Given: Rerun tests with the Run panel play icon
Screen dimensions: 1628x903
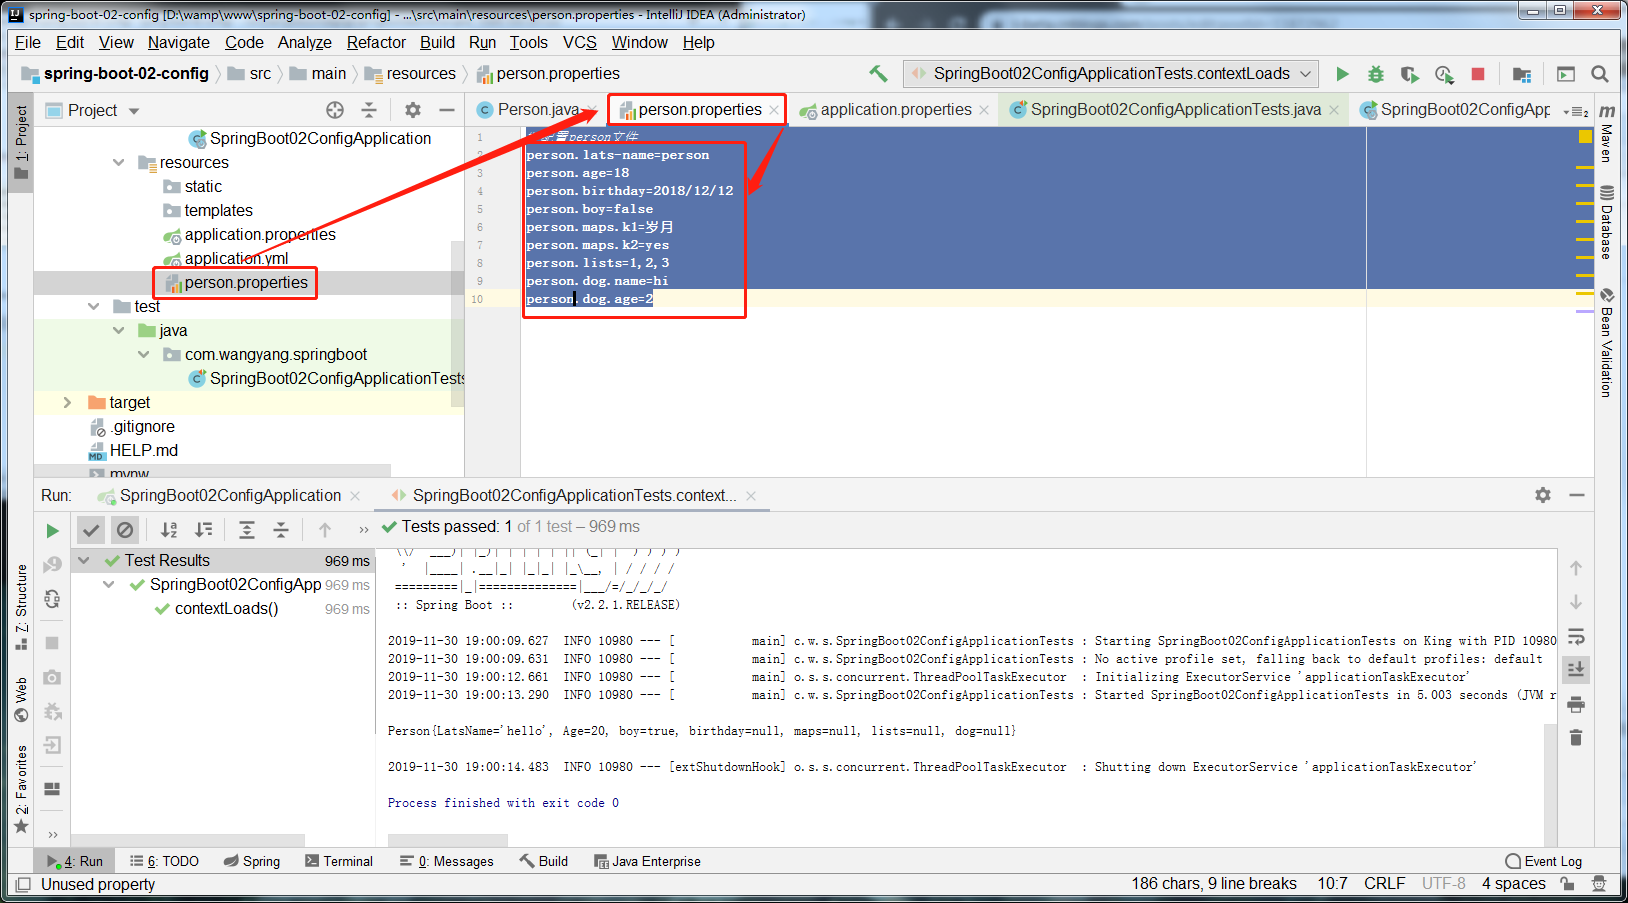Looking at the screenshot, I should coord(52,531).
